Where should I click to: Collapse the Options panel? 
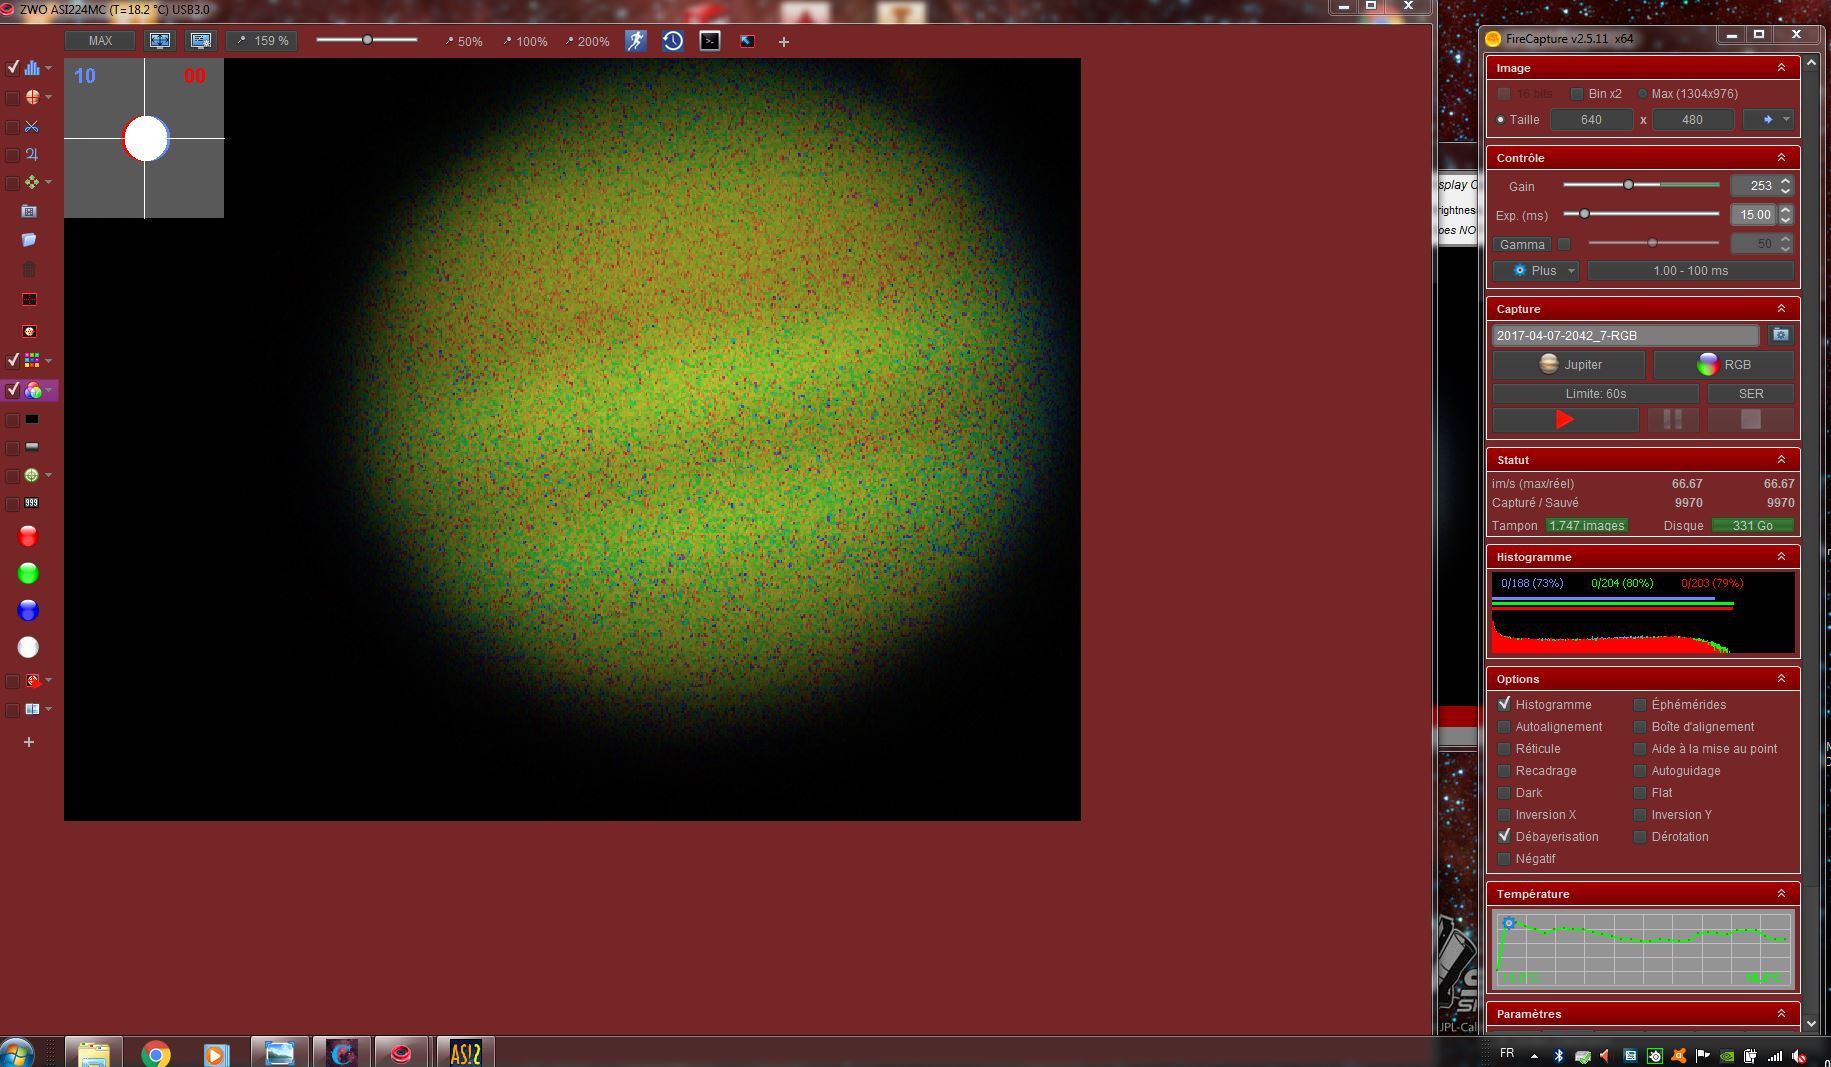[x=1781, y=679]
